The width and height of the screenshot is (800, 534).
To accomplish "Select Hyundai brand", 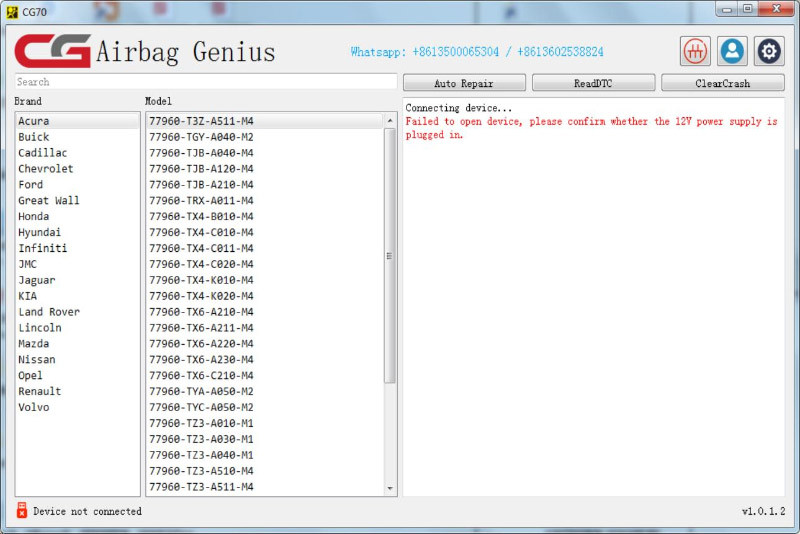I will coord(78,232).
